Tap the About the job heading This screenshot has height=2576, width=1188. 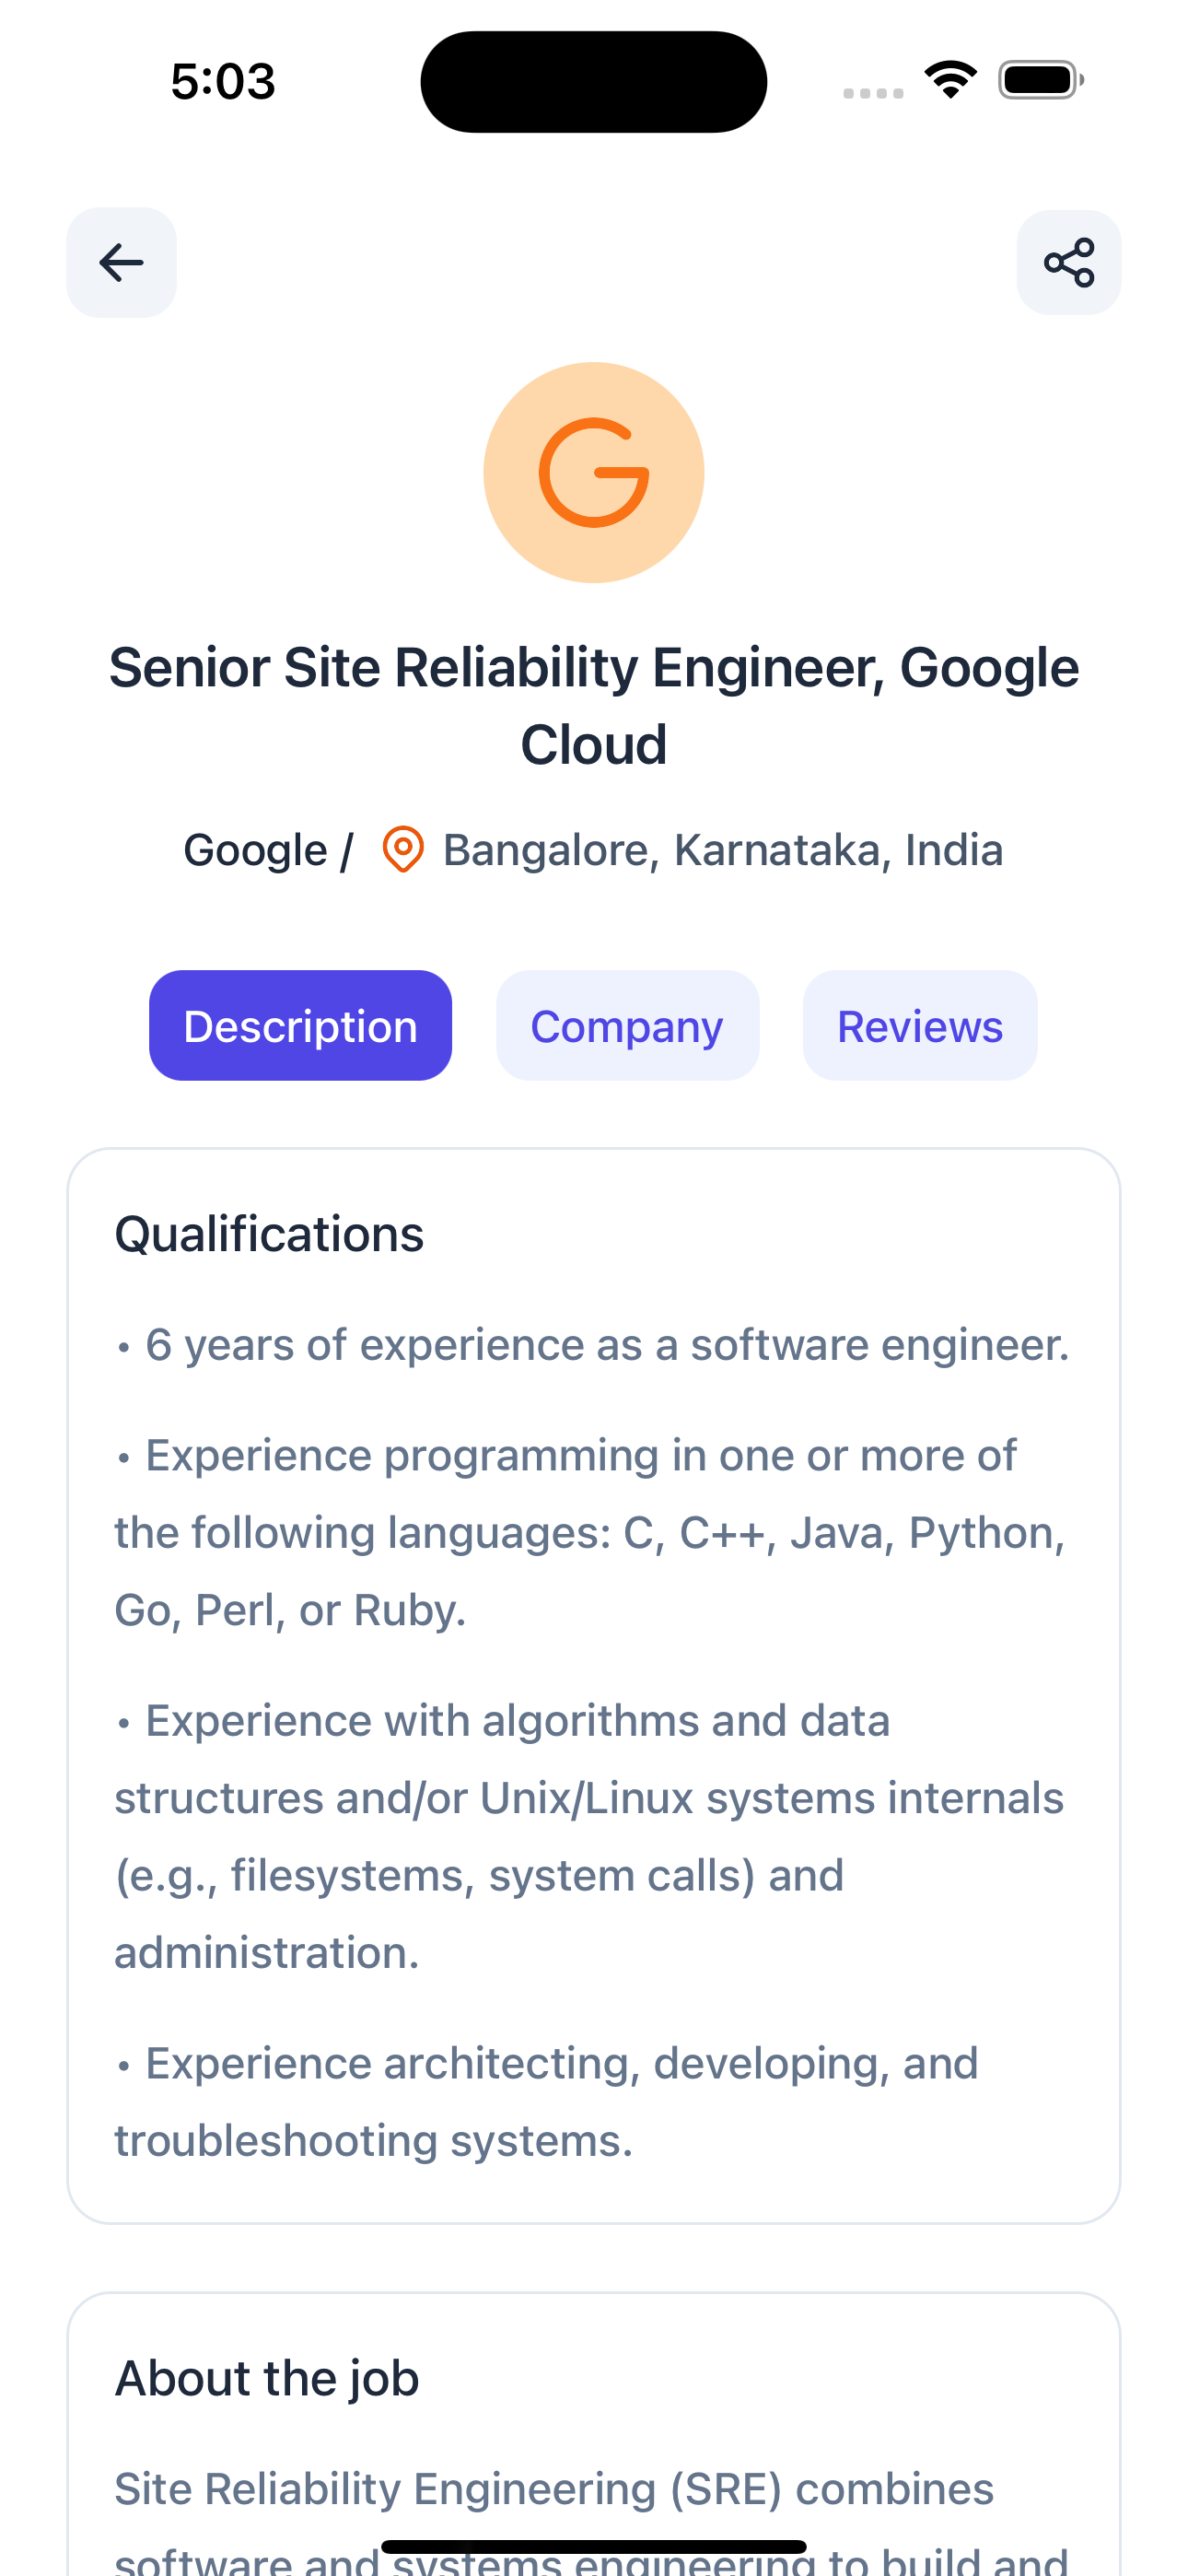[267, 2378]
